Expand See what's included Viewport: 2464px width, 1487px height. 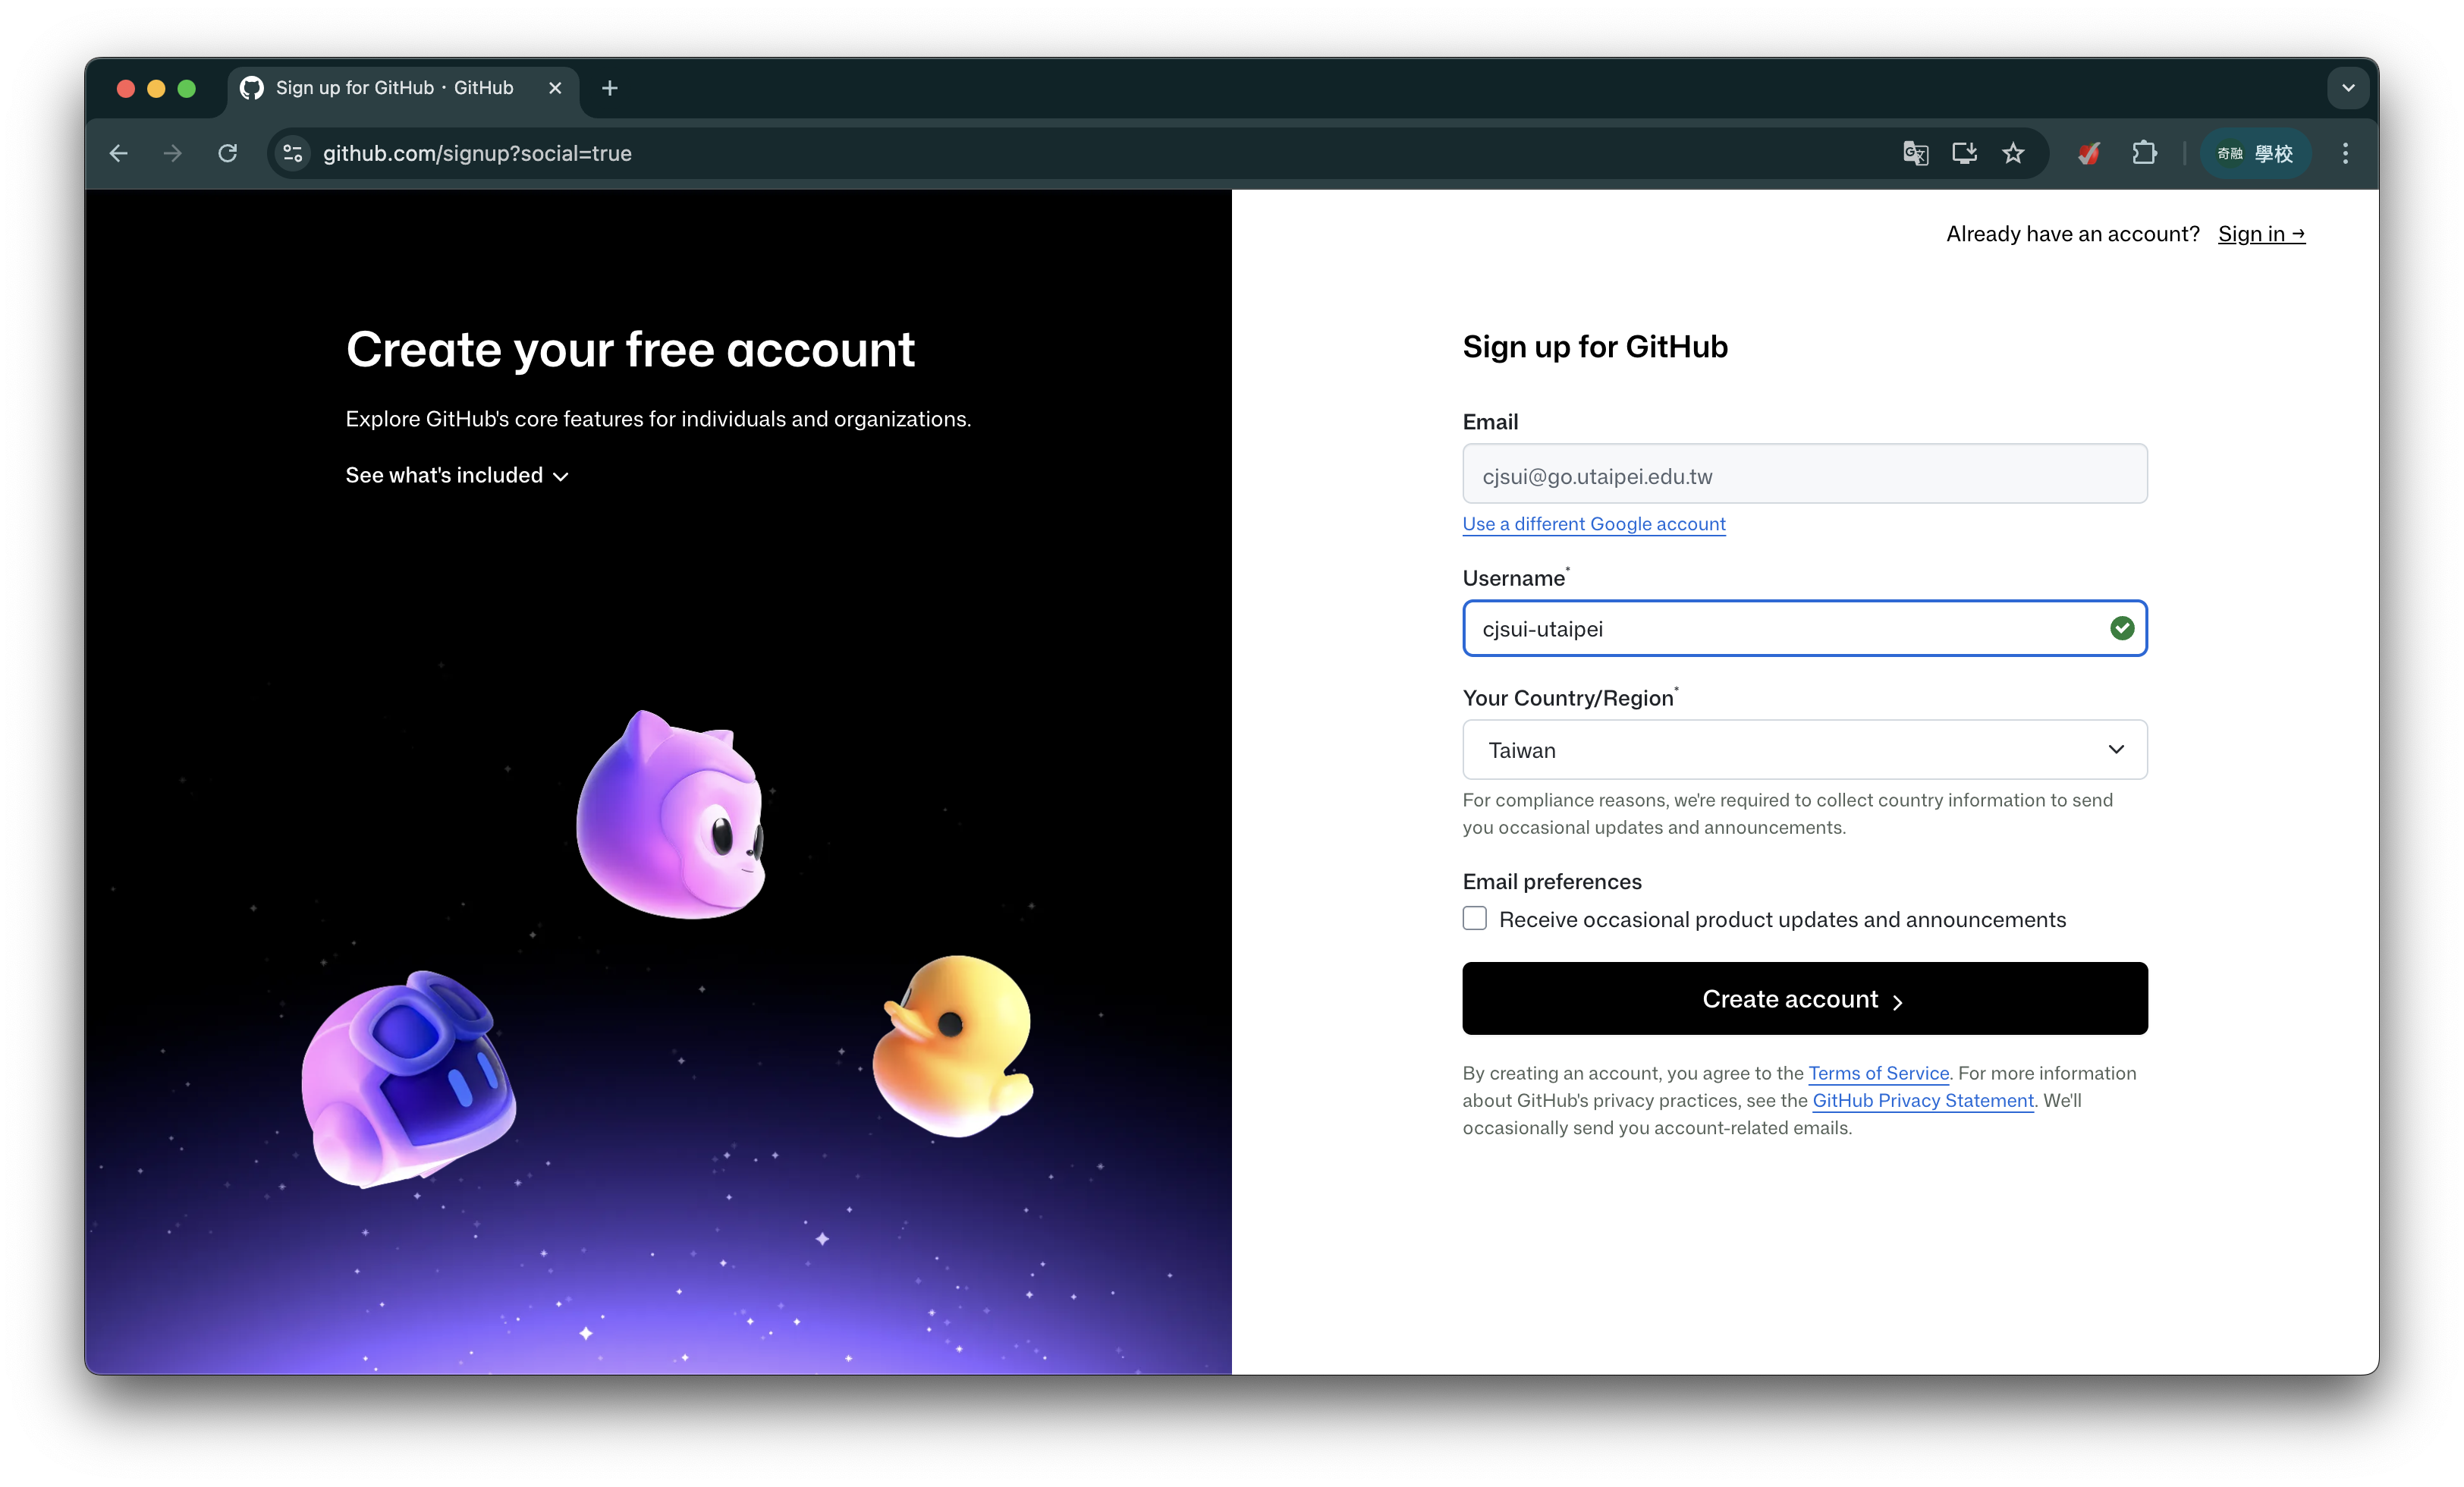point(457,475)
